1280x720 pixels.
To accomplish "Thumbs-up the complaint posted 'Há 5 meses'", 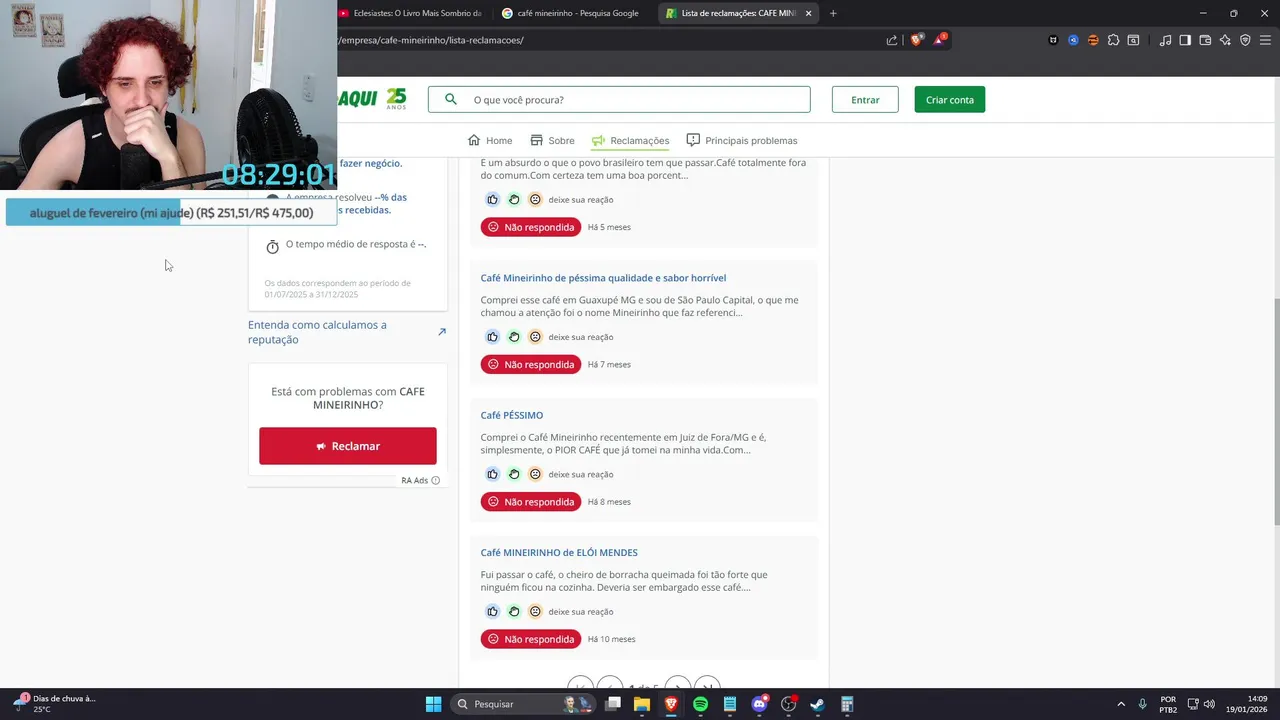I will [x=492, y=199].
